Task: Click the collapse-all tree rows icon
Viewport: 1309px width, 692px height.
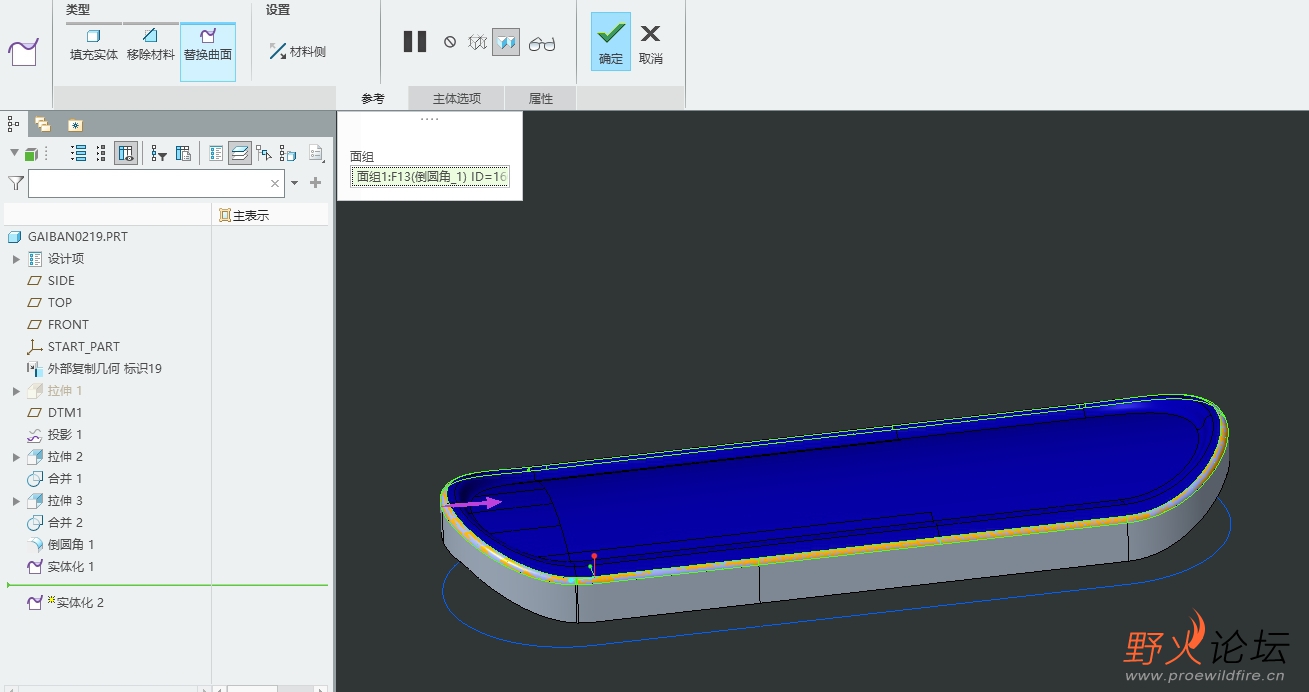Action: 101,153
